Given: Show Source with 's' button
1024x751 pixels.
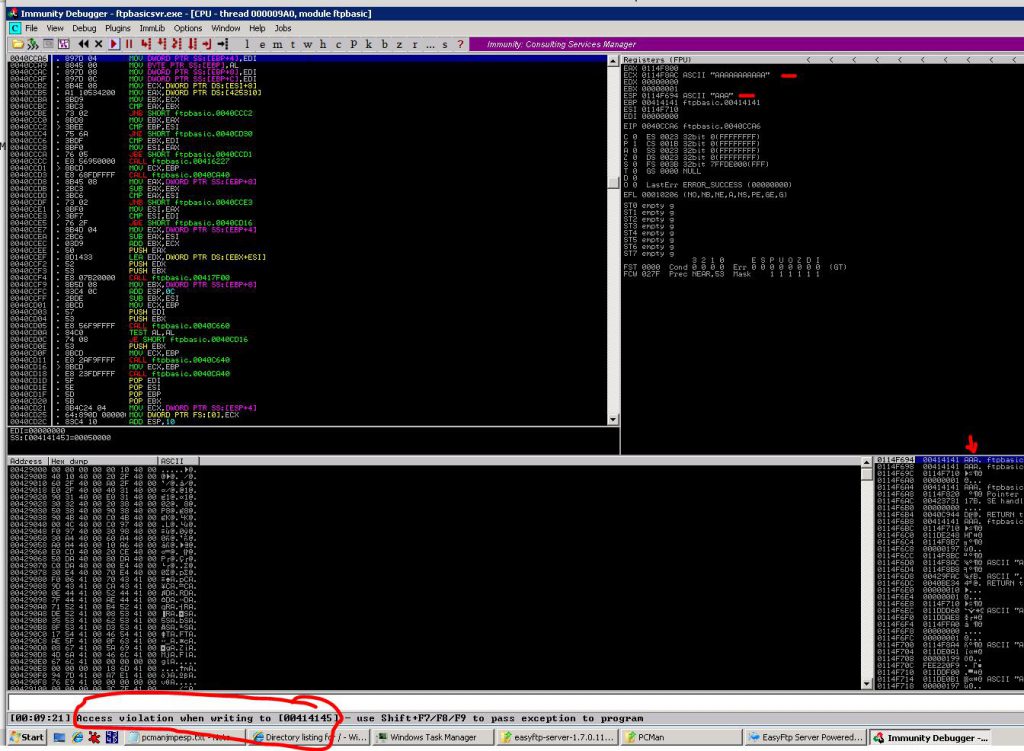Looking at the screenshot, I should pos(445,44).
